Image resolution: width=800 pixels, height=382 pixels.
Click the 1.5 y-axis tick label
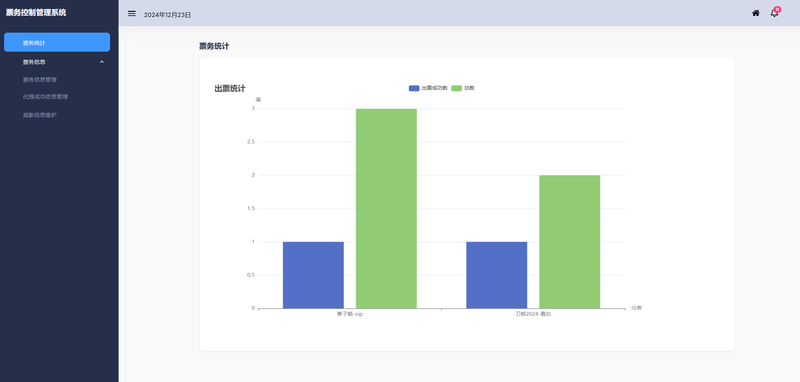(251, 209)
